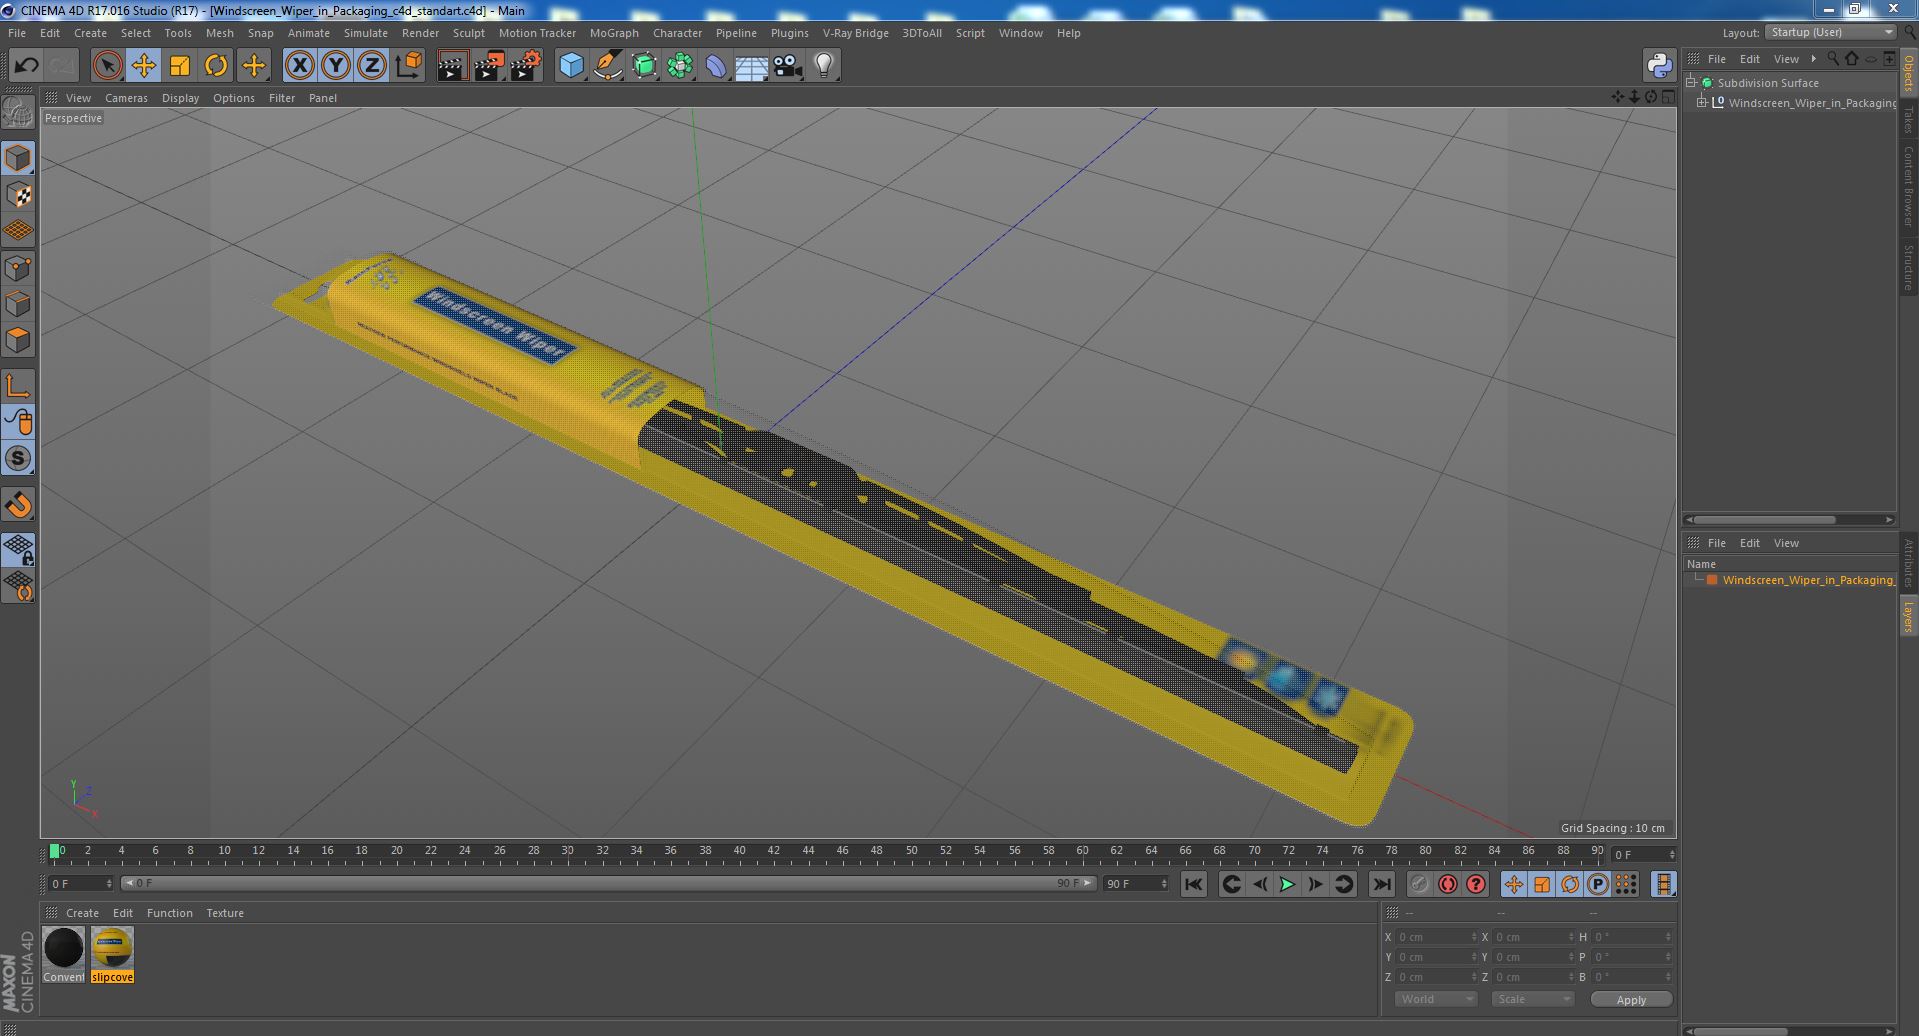Select Polygons mode in left toolbar
The height and width of the screenshot is (1036, 1919).
pyautogui.click(x=18, y=340)
